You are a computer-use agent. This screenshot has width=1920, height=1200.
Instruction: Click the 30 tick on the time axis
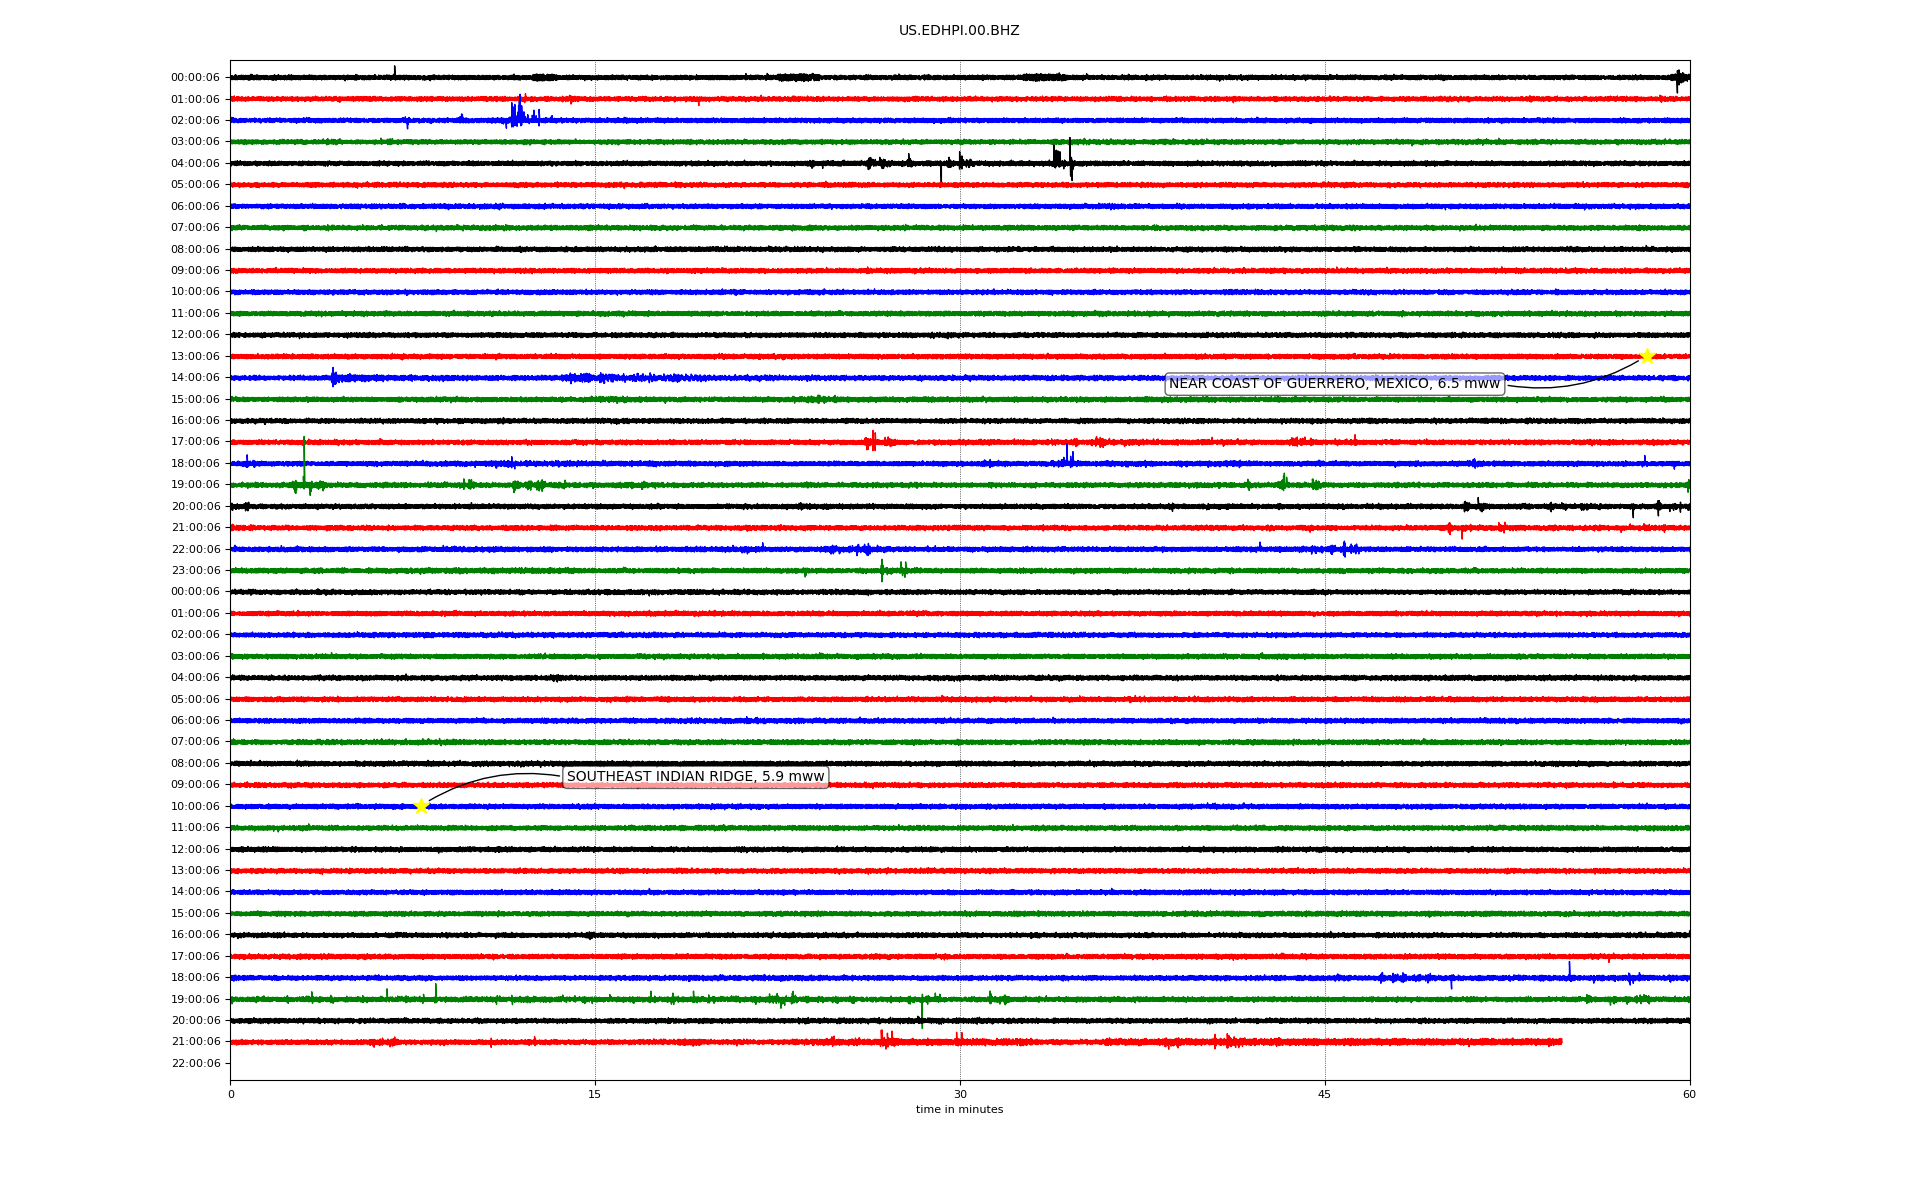point(960,1094)
